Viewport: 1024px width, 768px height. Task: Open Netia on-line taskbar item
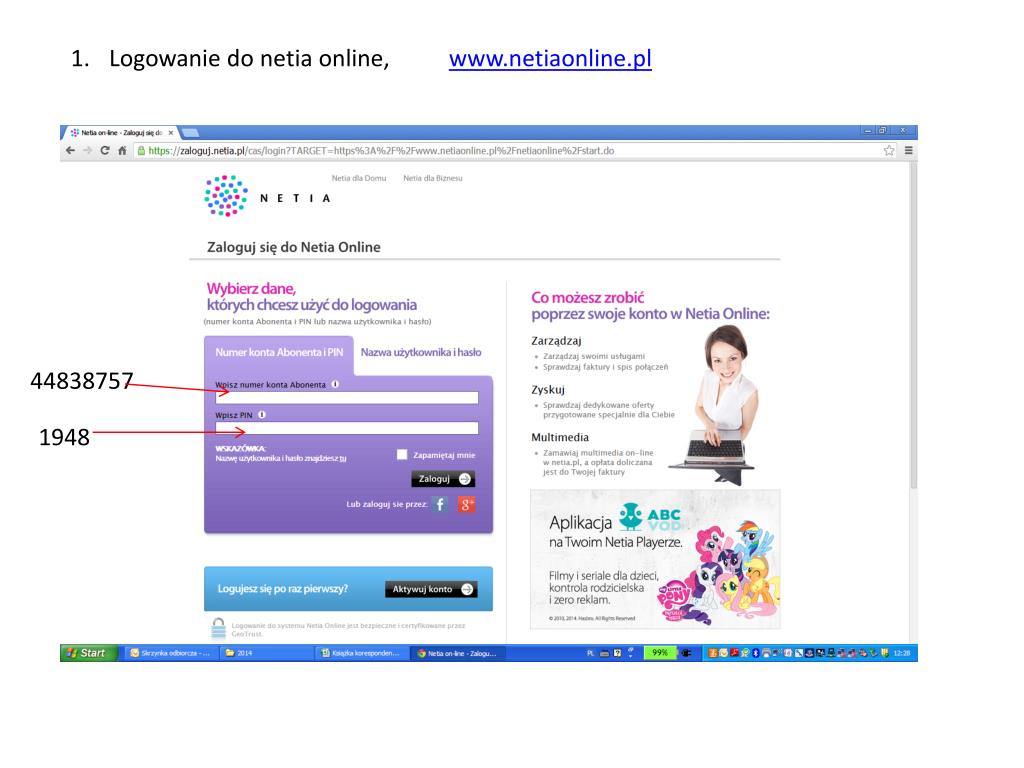point(457,653)
